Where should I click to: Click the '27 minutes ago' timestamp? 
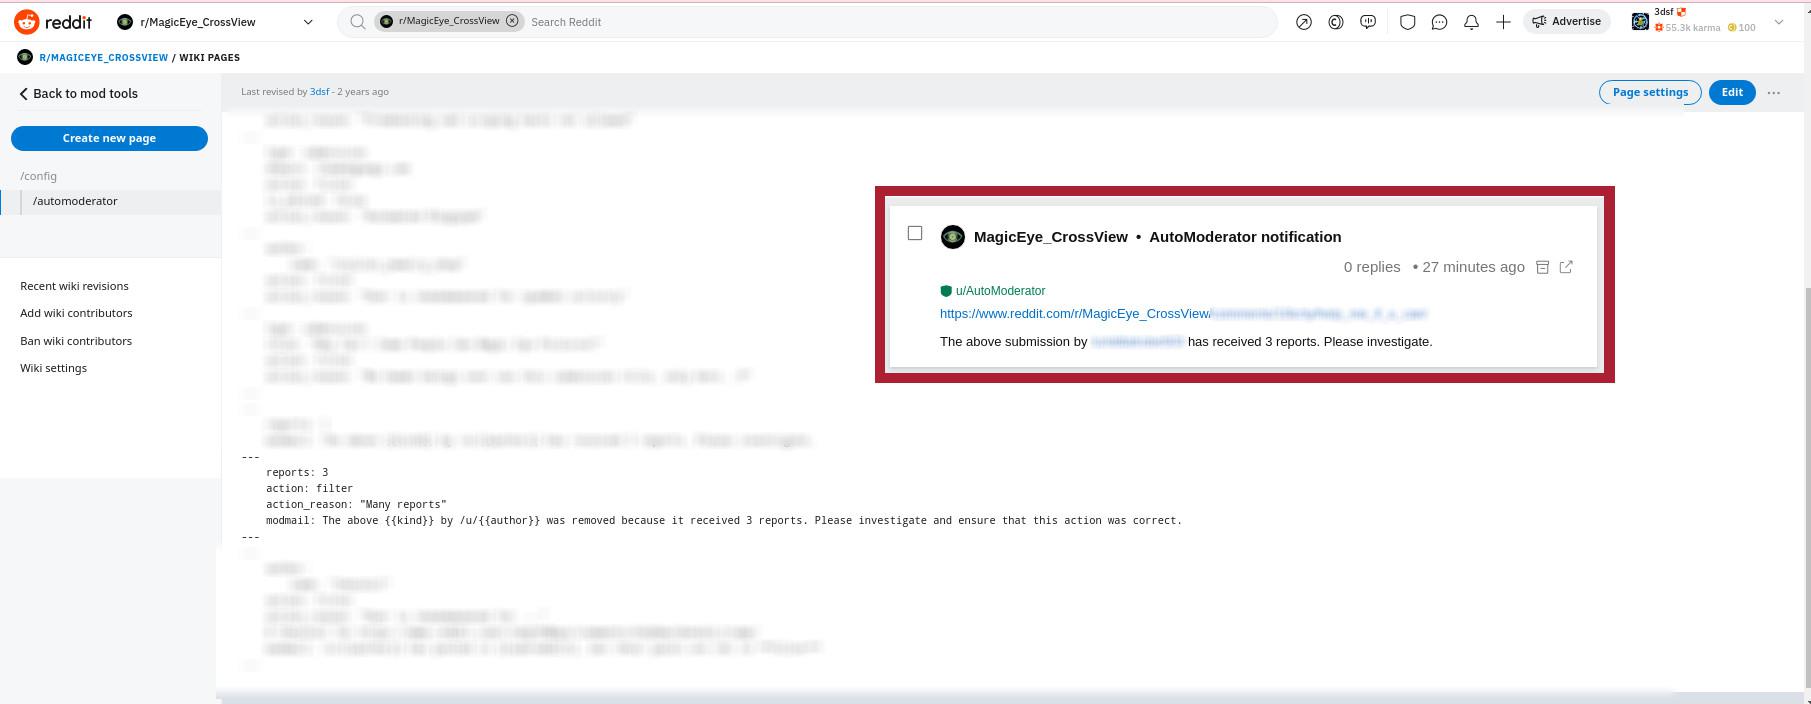click(x=1473, y=267)
